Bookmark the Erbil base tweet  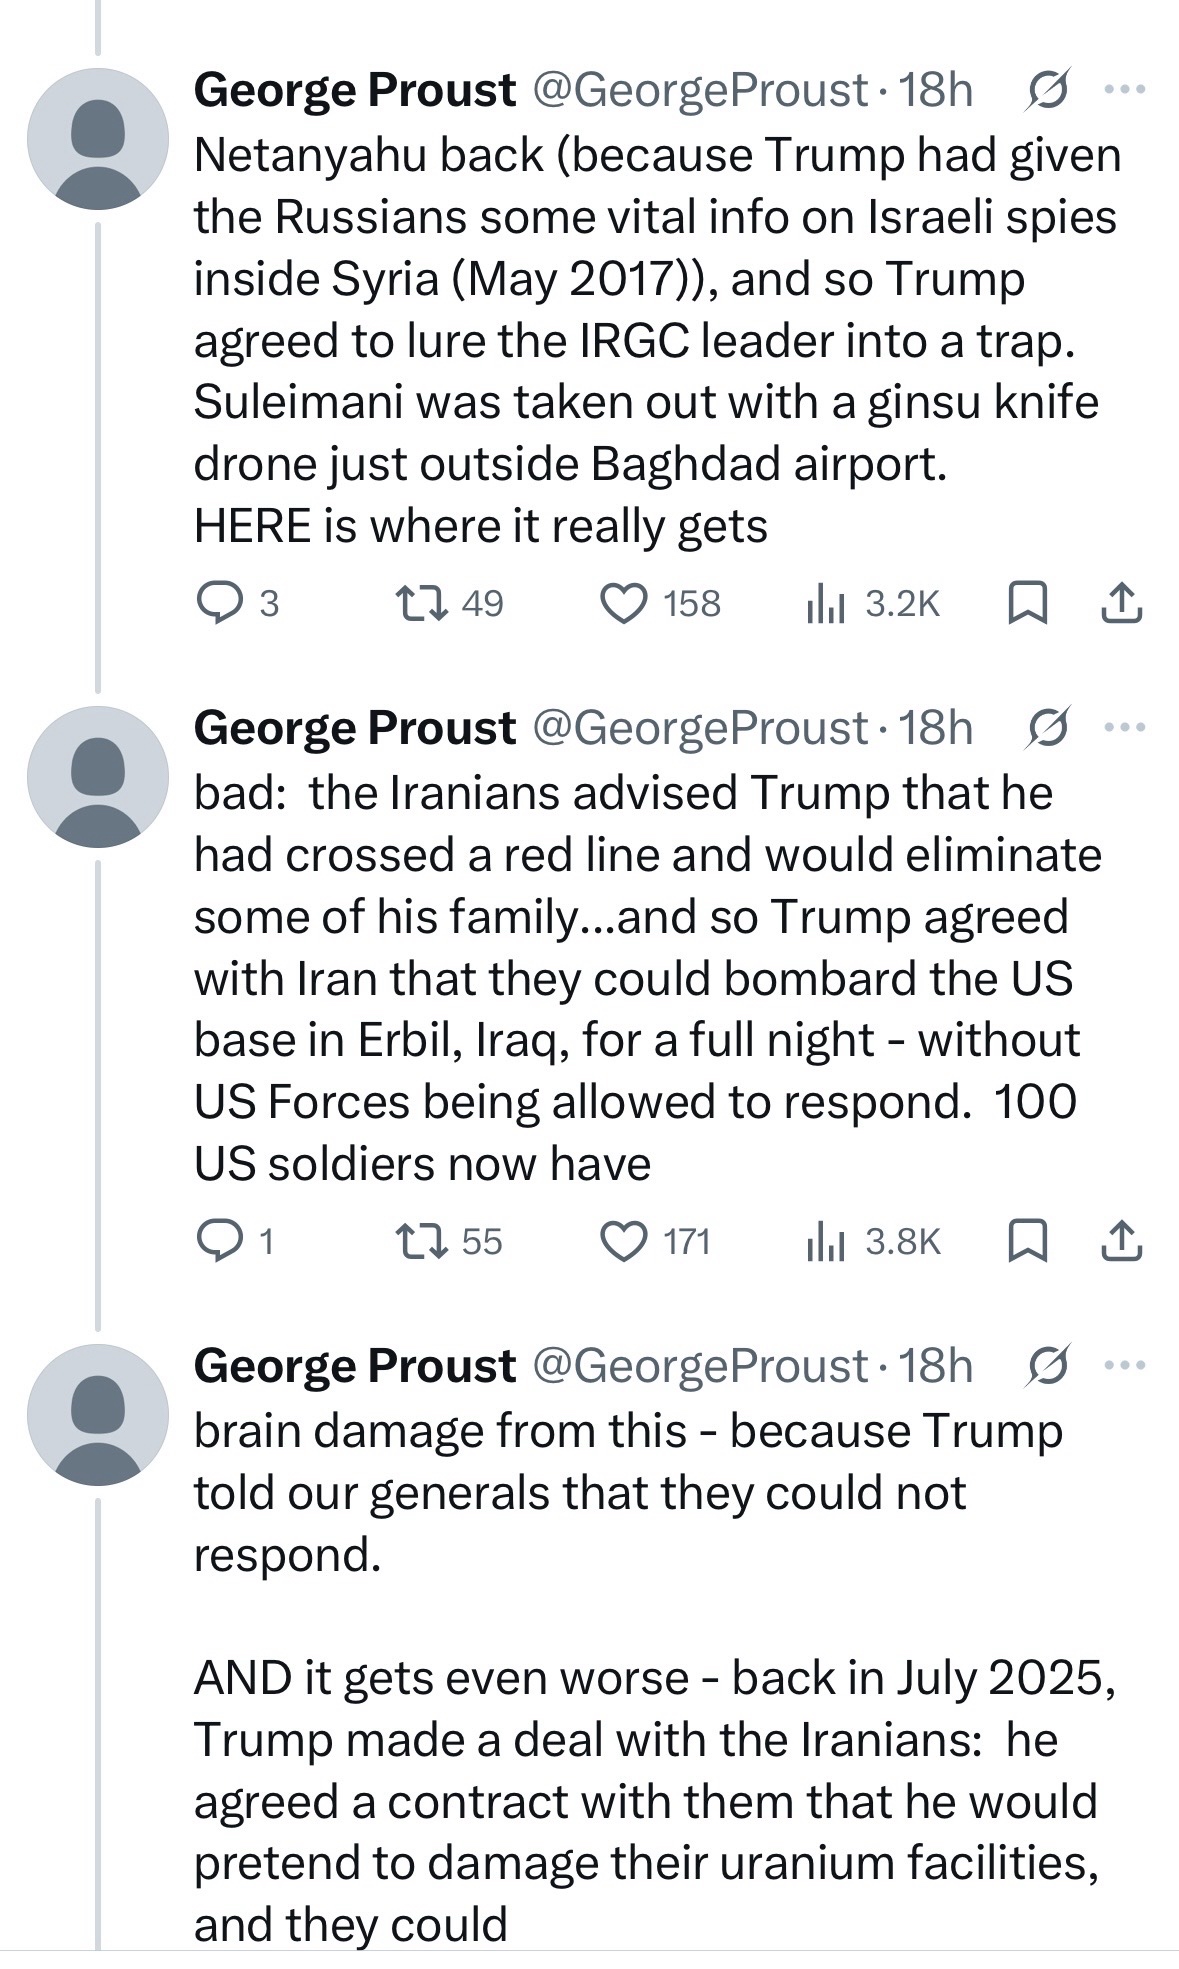click(1027, 1242)
